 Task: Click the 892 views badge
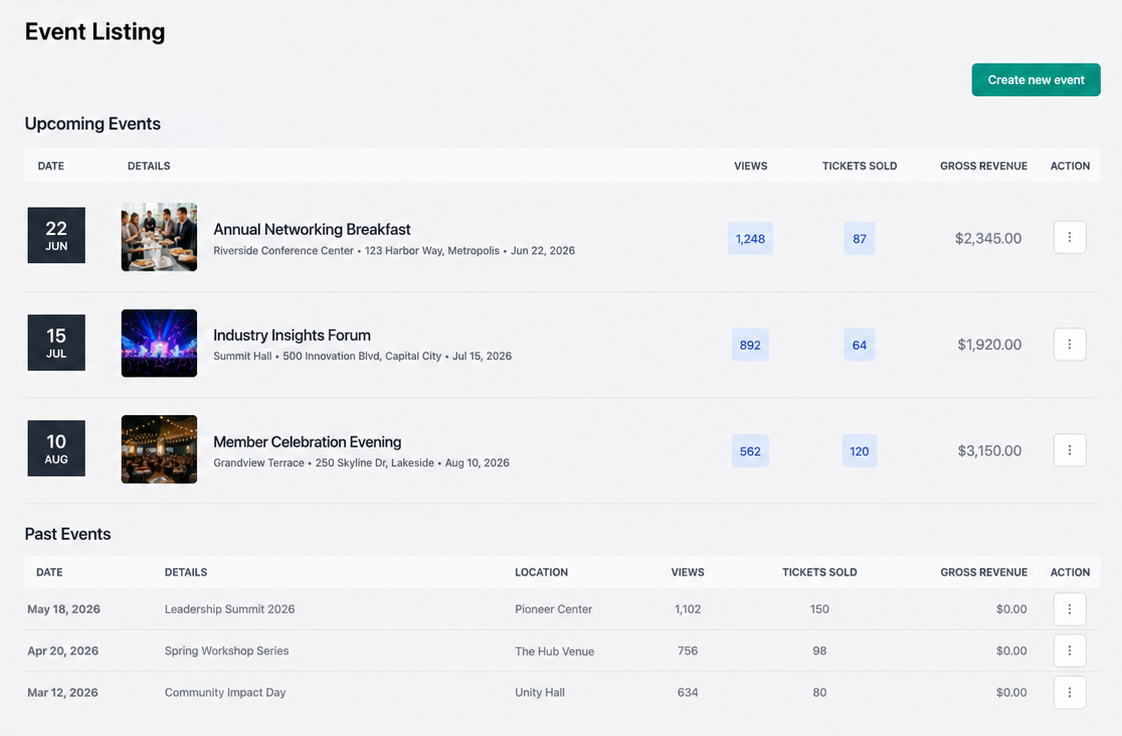click(x=750, y=345)
